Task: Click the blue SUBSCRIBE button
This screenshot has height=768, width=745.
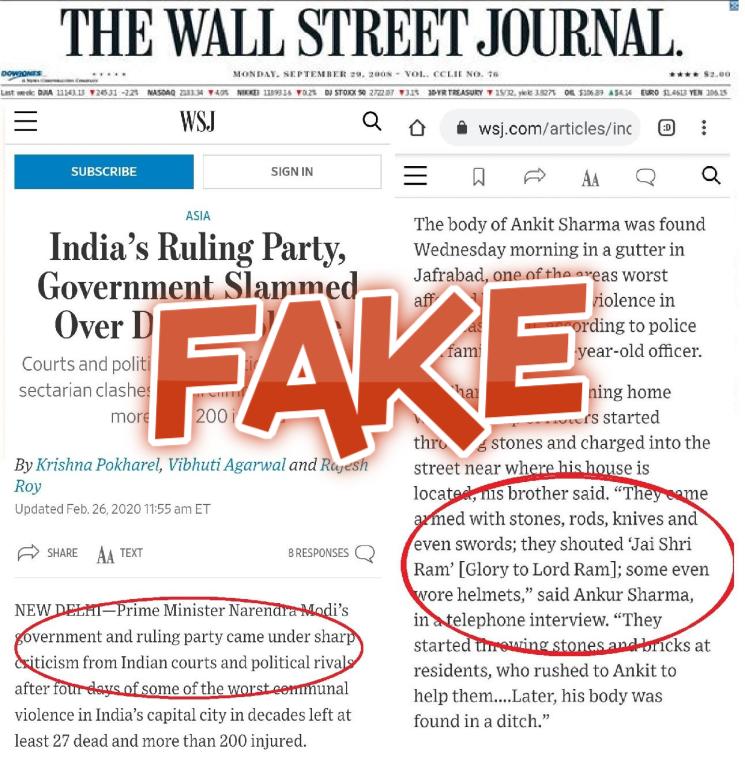Action: (x=104, y=171)
